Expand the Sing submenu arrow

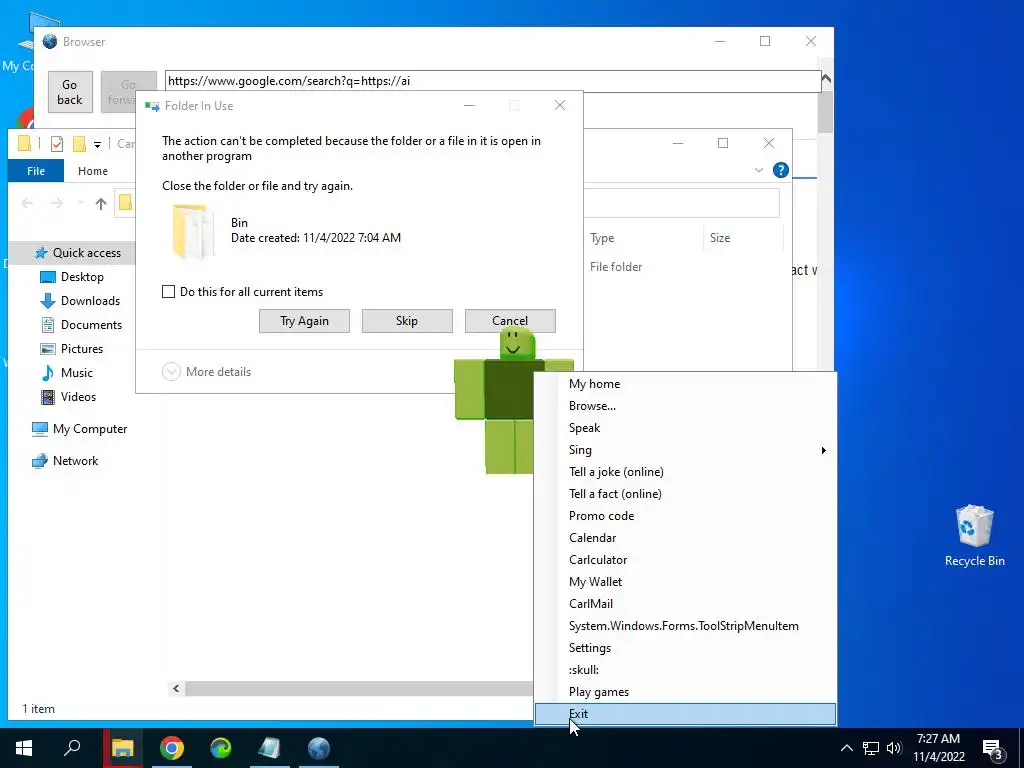[824, 450]
